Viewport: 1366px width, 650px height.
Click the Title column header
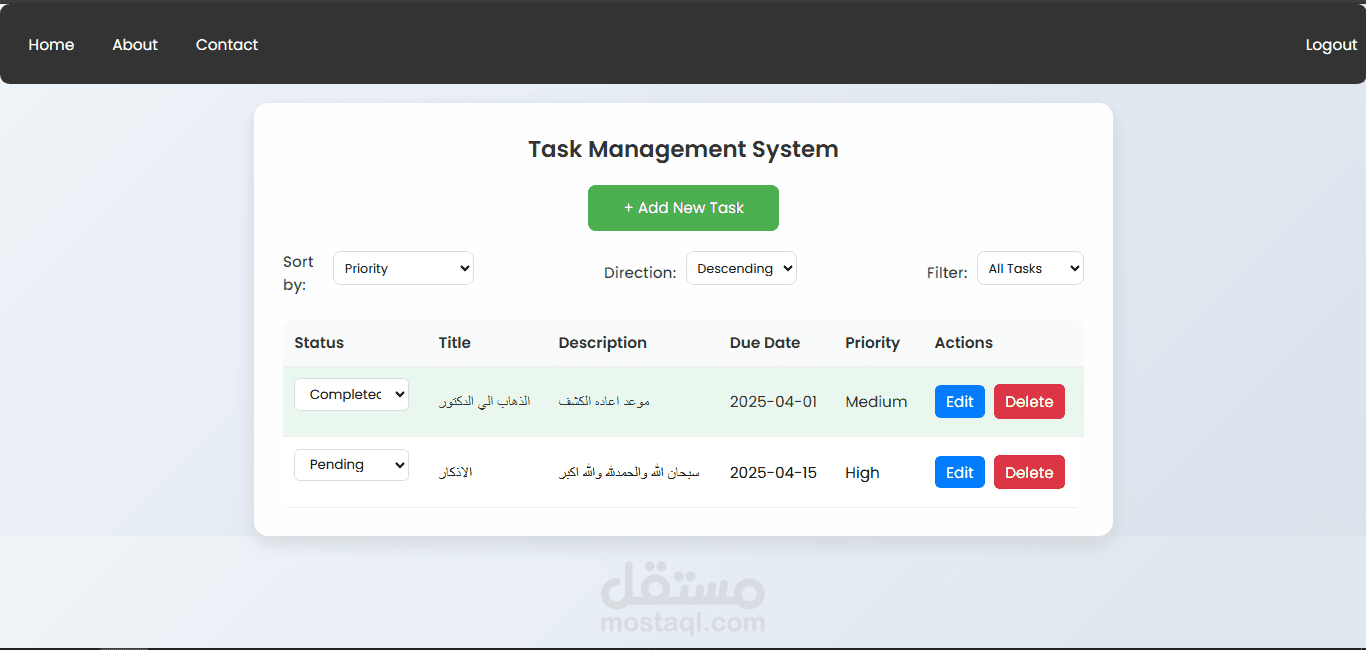454,343
